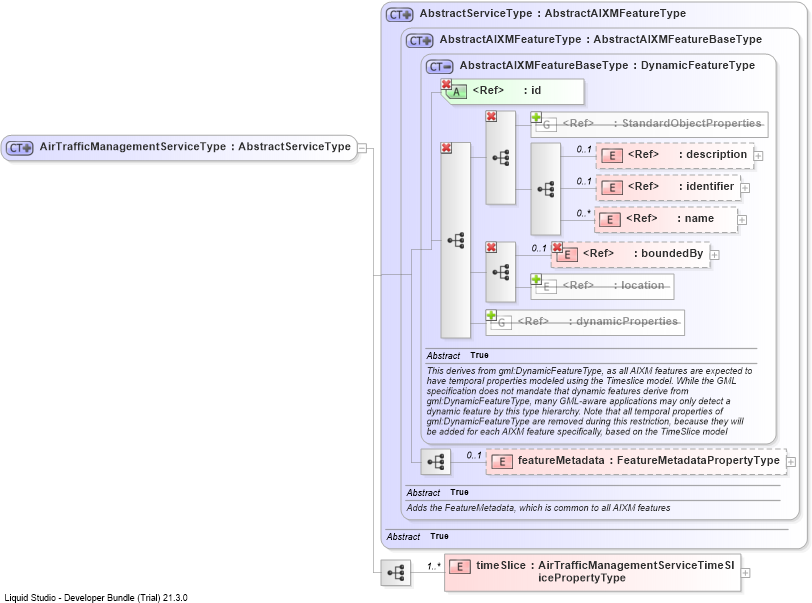Select the dynamicProperties group reference
Viewport: 812px width, 603px height.
pyautogui.click(x=585, y=322)
